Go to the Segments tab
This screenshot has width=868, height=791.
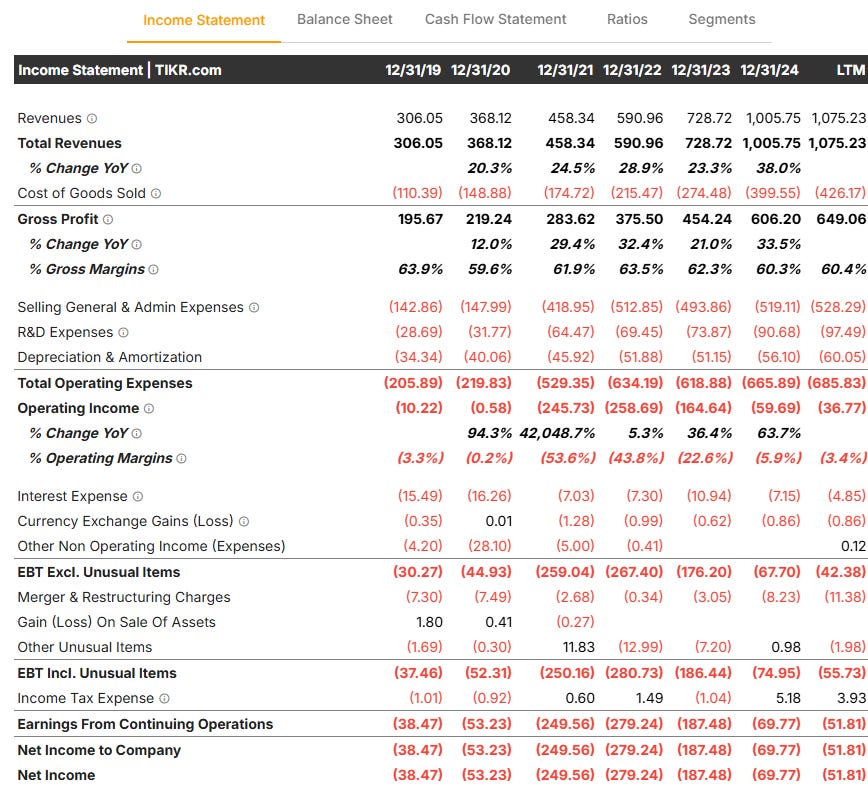tap(721, 19)
